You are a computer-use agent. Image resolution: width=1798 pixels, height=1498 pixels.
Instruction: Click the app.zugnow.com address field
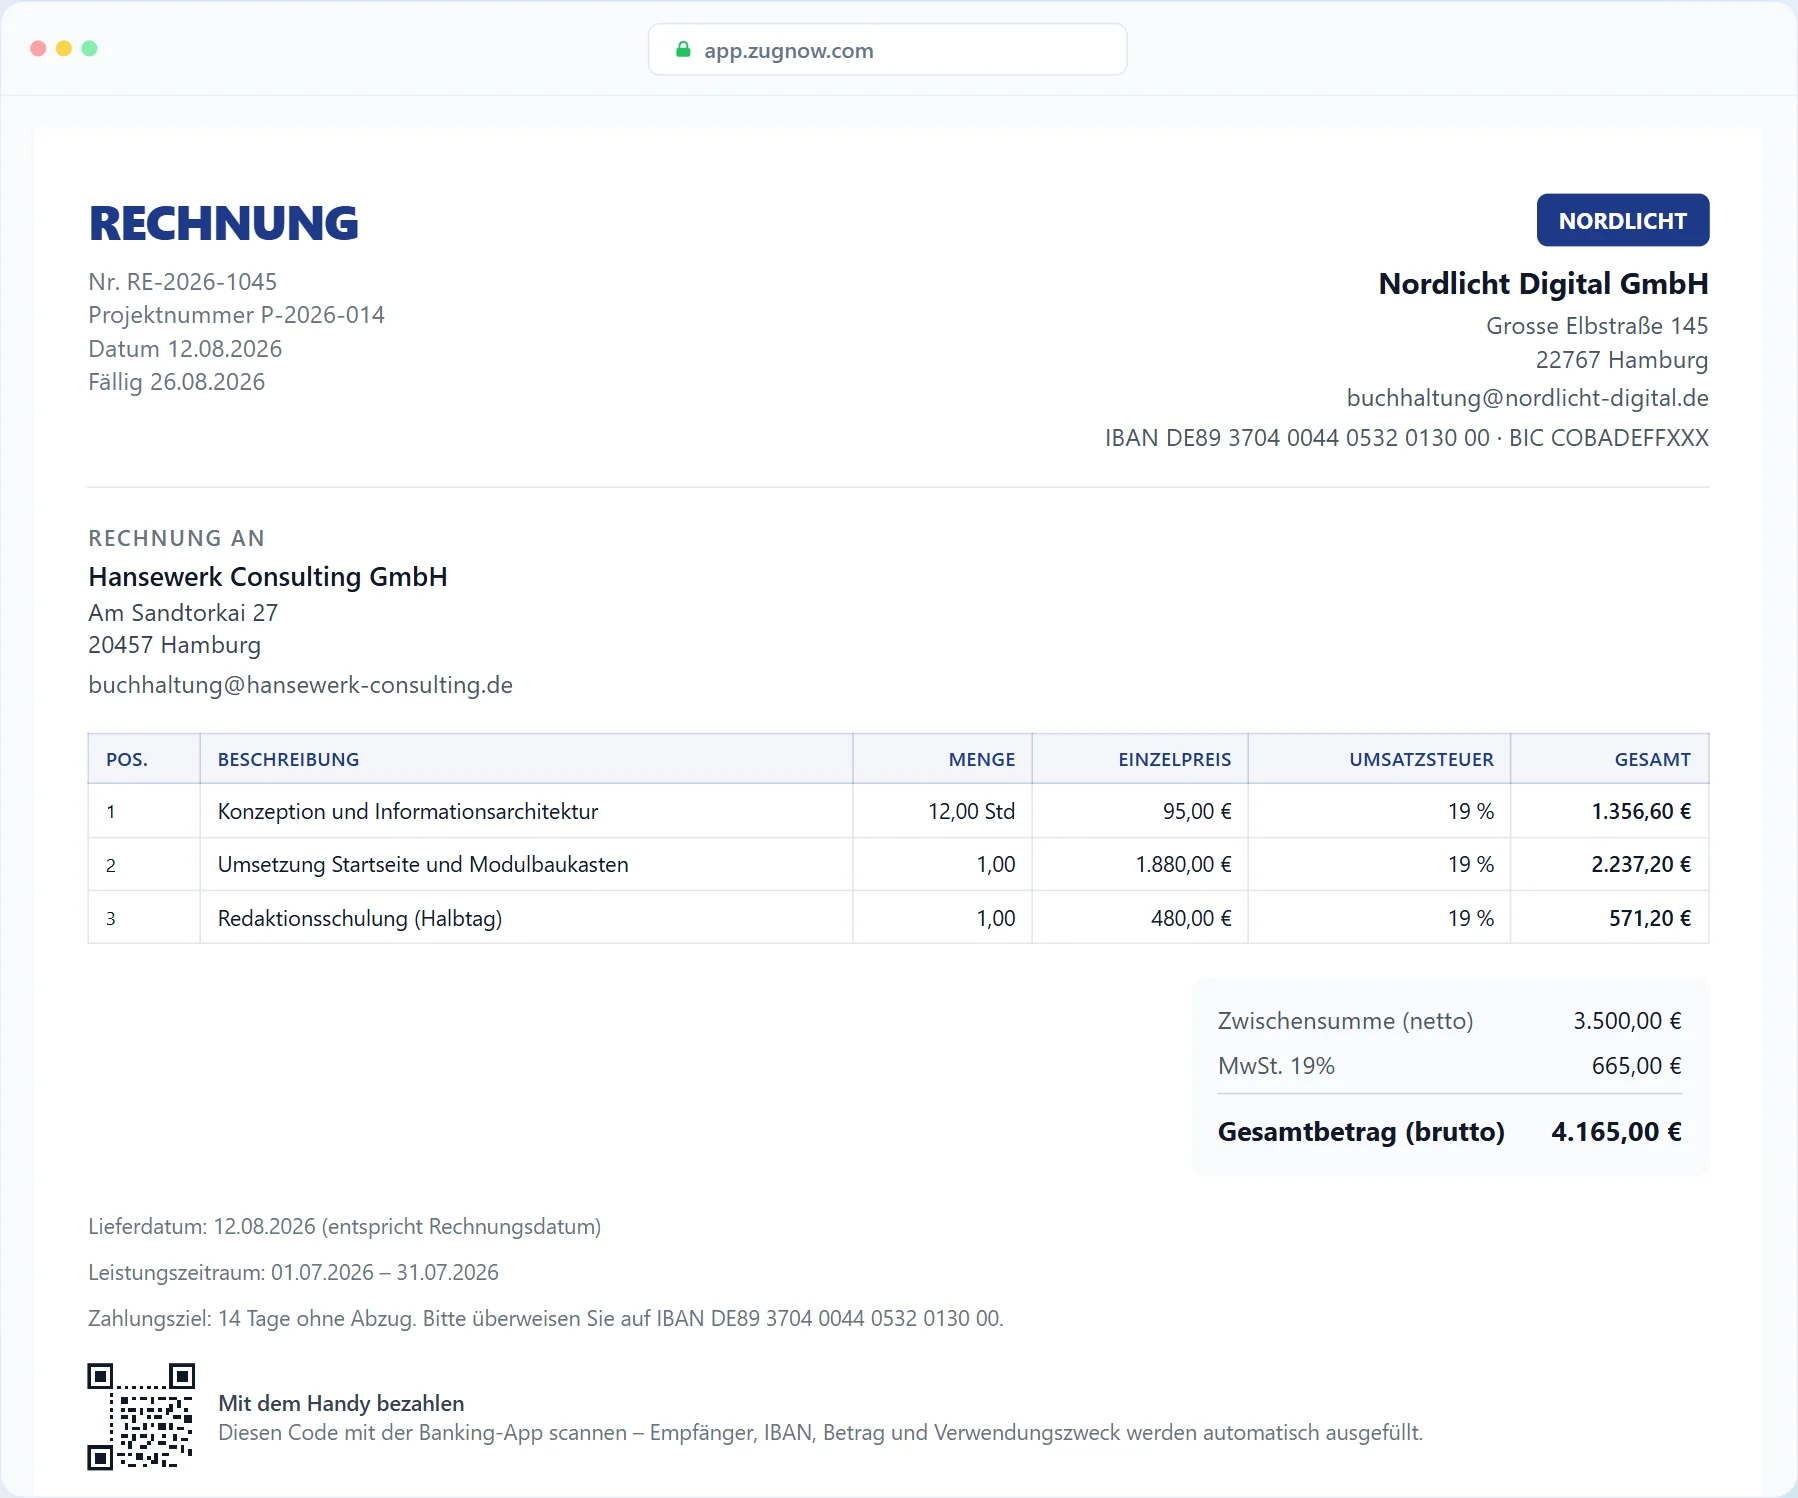[888, 50]
